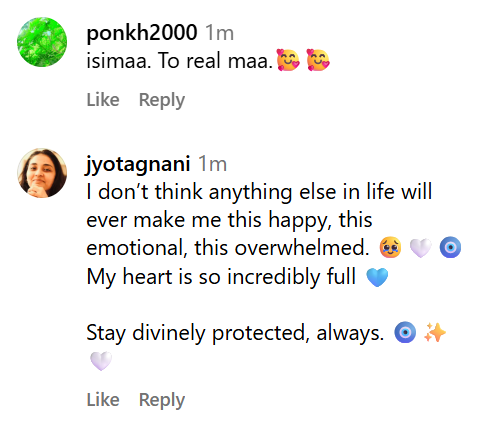Open jyotagnani's profile photo
Screen dimensions: 491x422
[x=42, y=173]
